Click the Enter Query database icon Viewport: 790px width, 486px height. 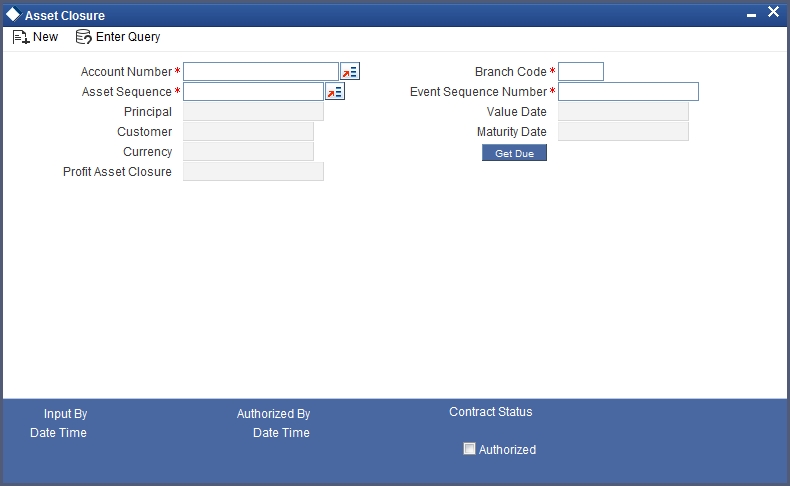pyautogui.click(x=83, y=37)
